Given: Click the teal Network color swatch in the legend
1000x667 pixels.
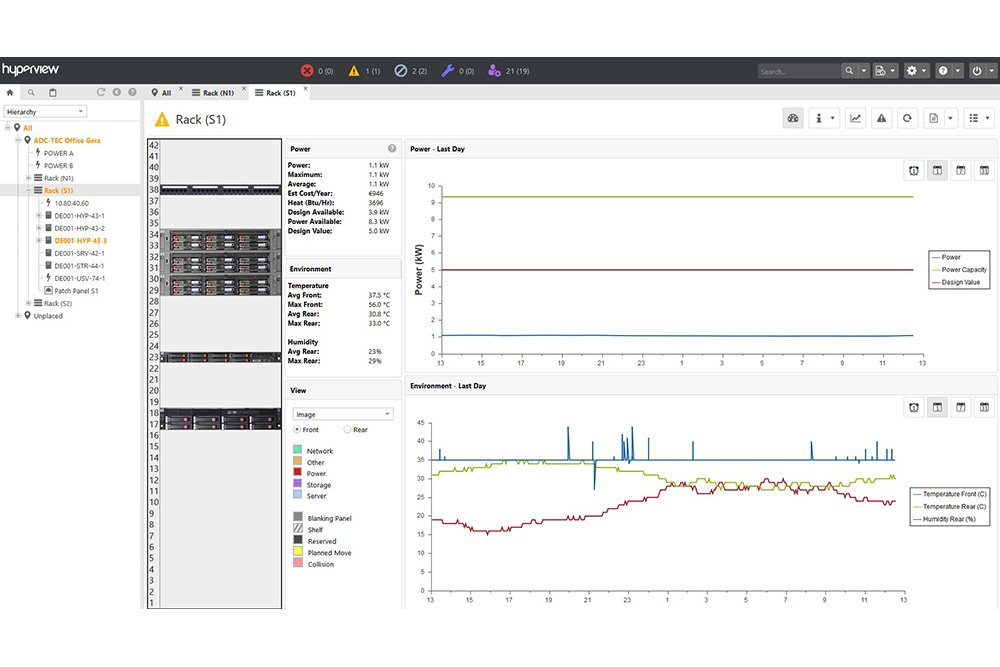Looking at the screenshot, I should (297, 451).
